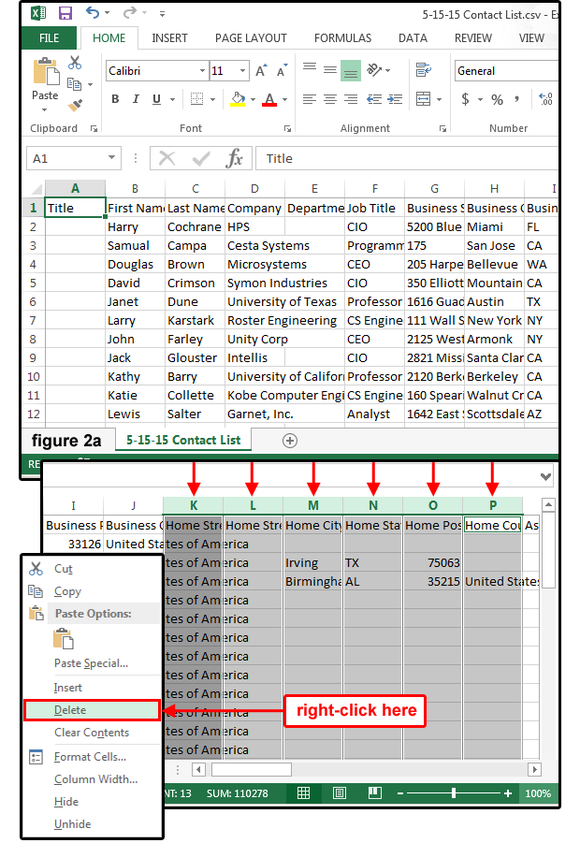Click the Wrap Text icon
The width and height of the screenshot is (580, 843).
tap(424, 70)
